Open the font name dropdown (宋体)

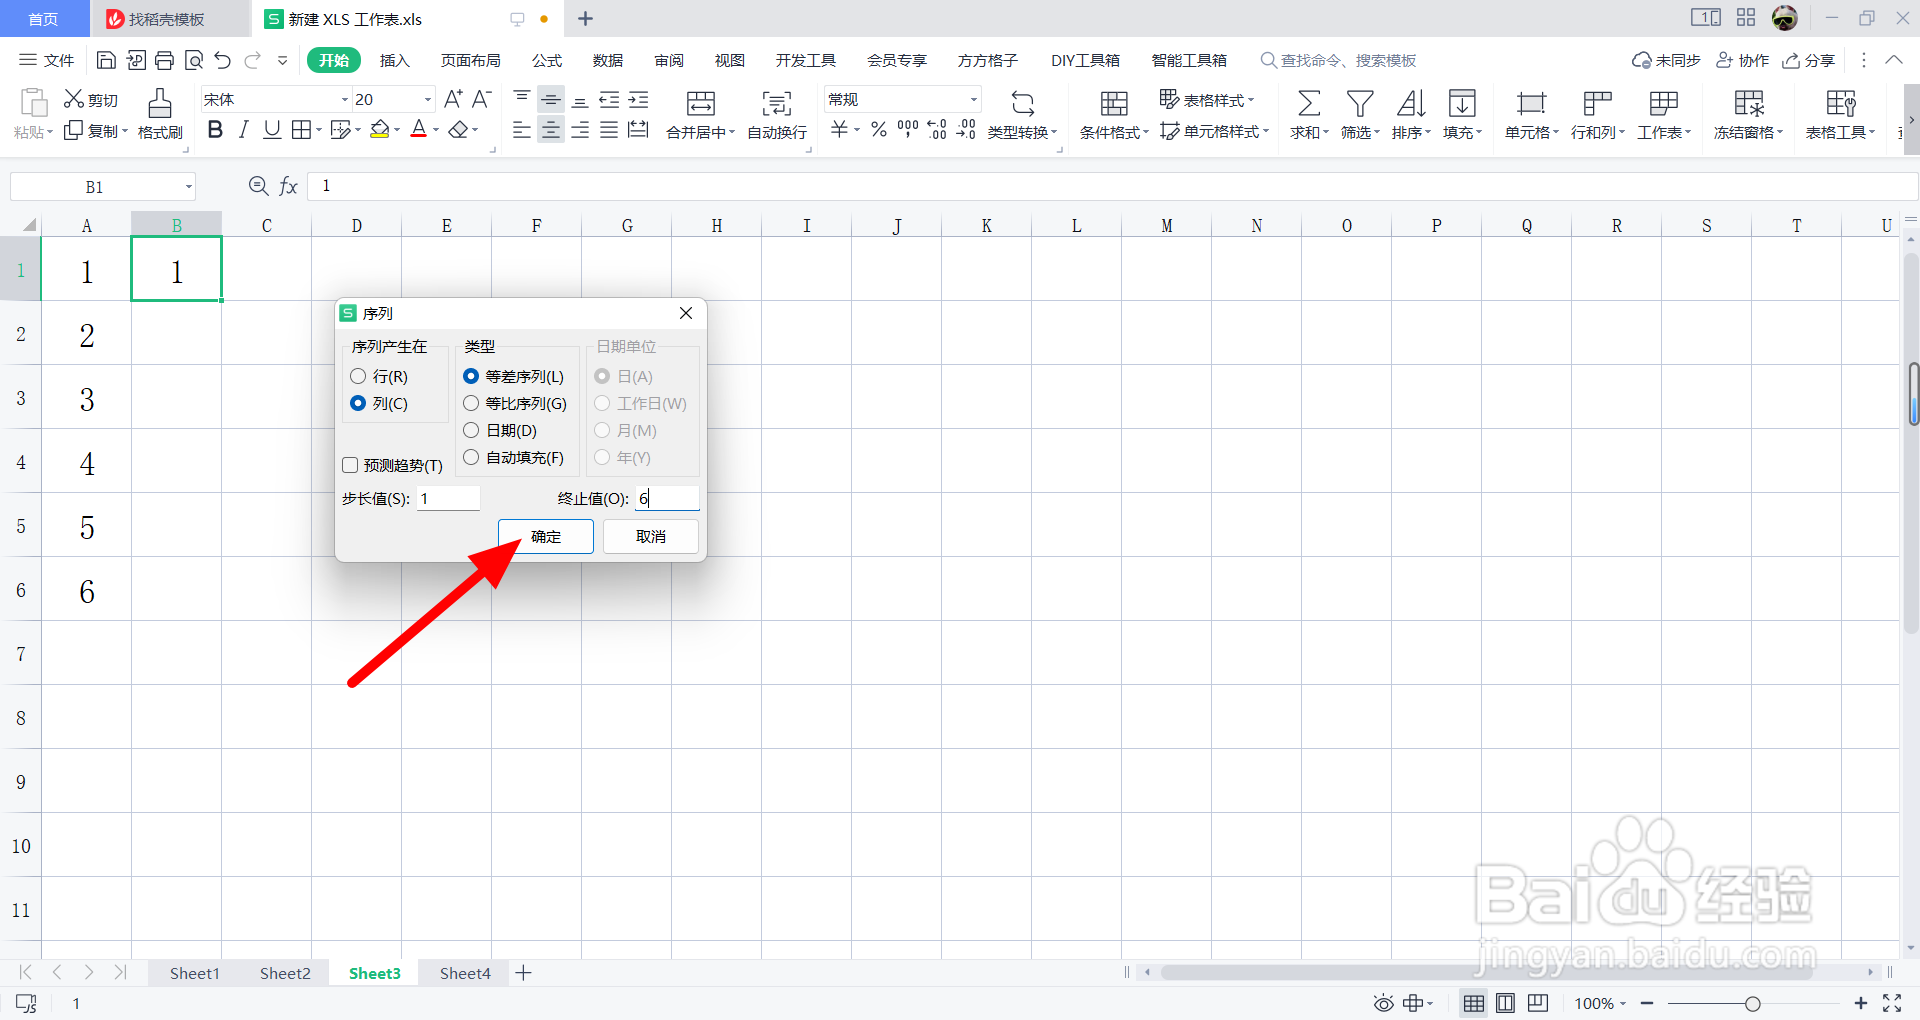pos(344,100)
